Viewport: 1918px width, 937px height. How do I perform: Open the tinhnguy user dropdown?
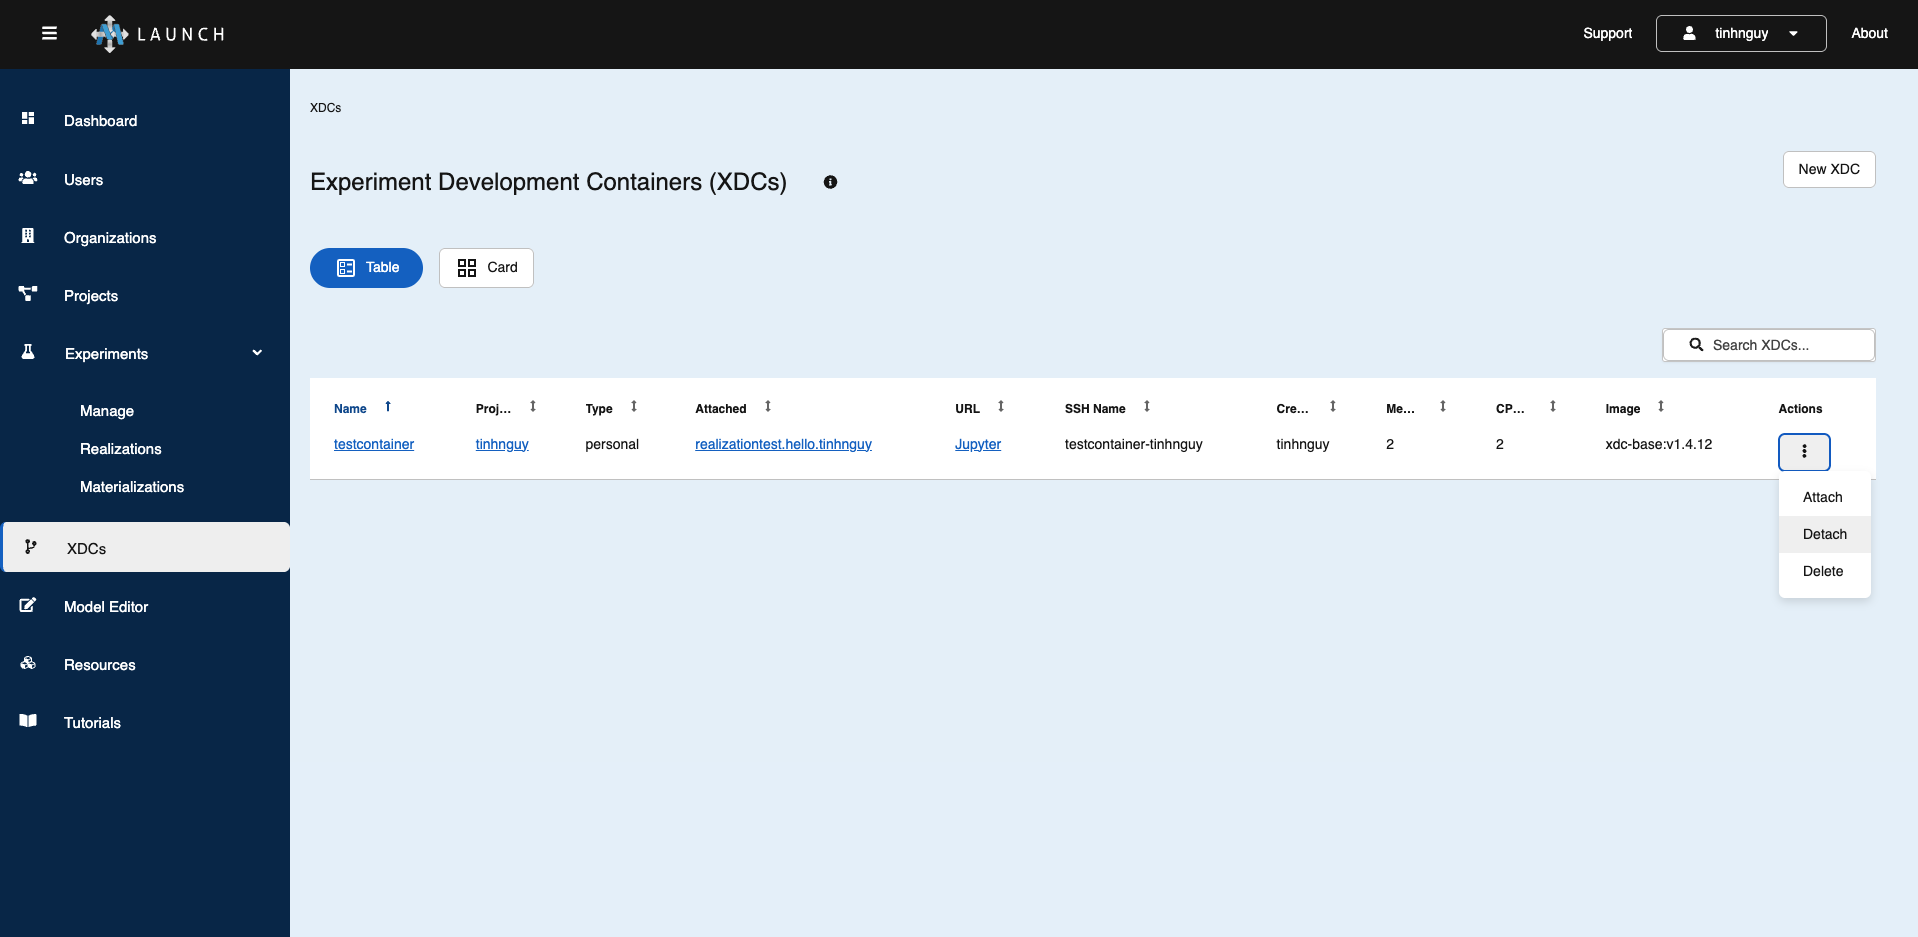click(x=1740, y=34)
